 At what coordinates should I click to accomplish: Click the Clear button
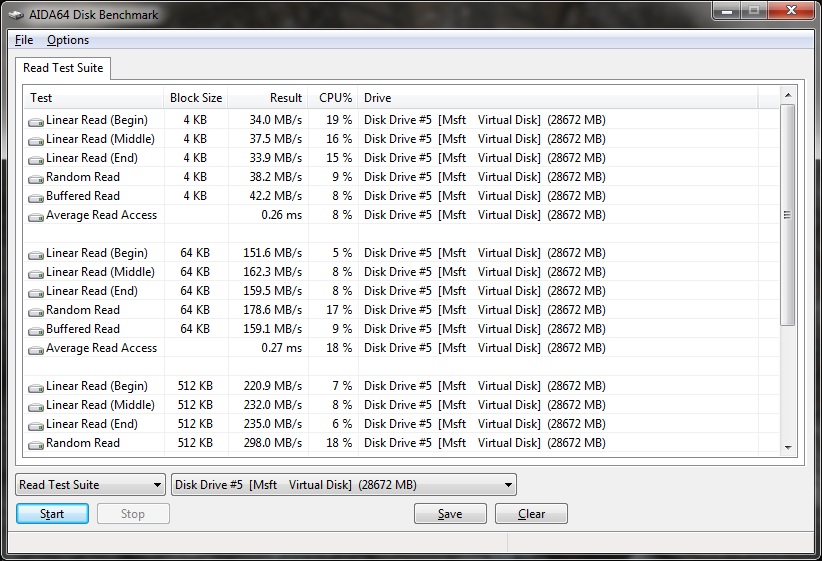click(531, 514)
